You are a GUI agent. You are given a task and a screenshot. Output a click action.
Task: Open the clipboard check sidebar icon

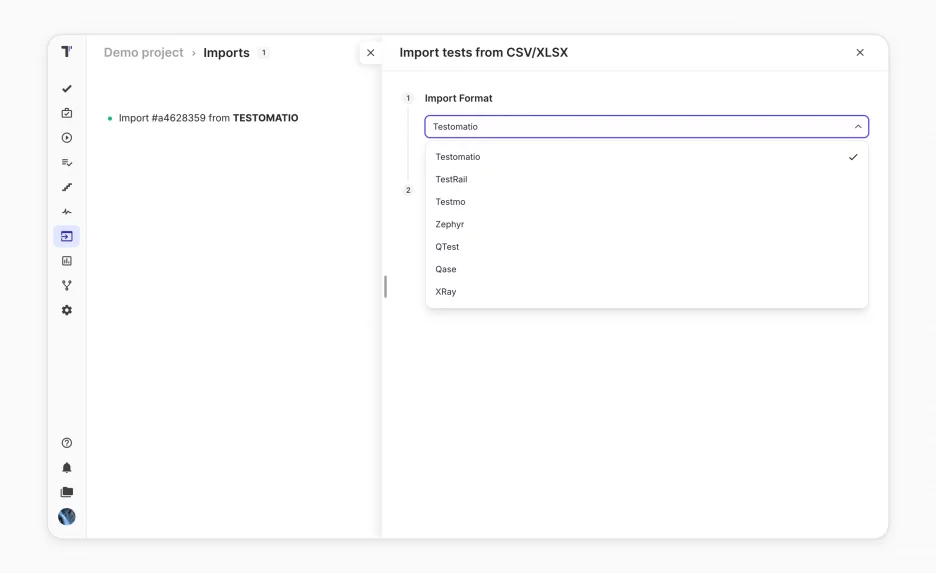67,113
